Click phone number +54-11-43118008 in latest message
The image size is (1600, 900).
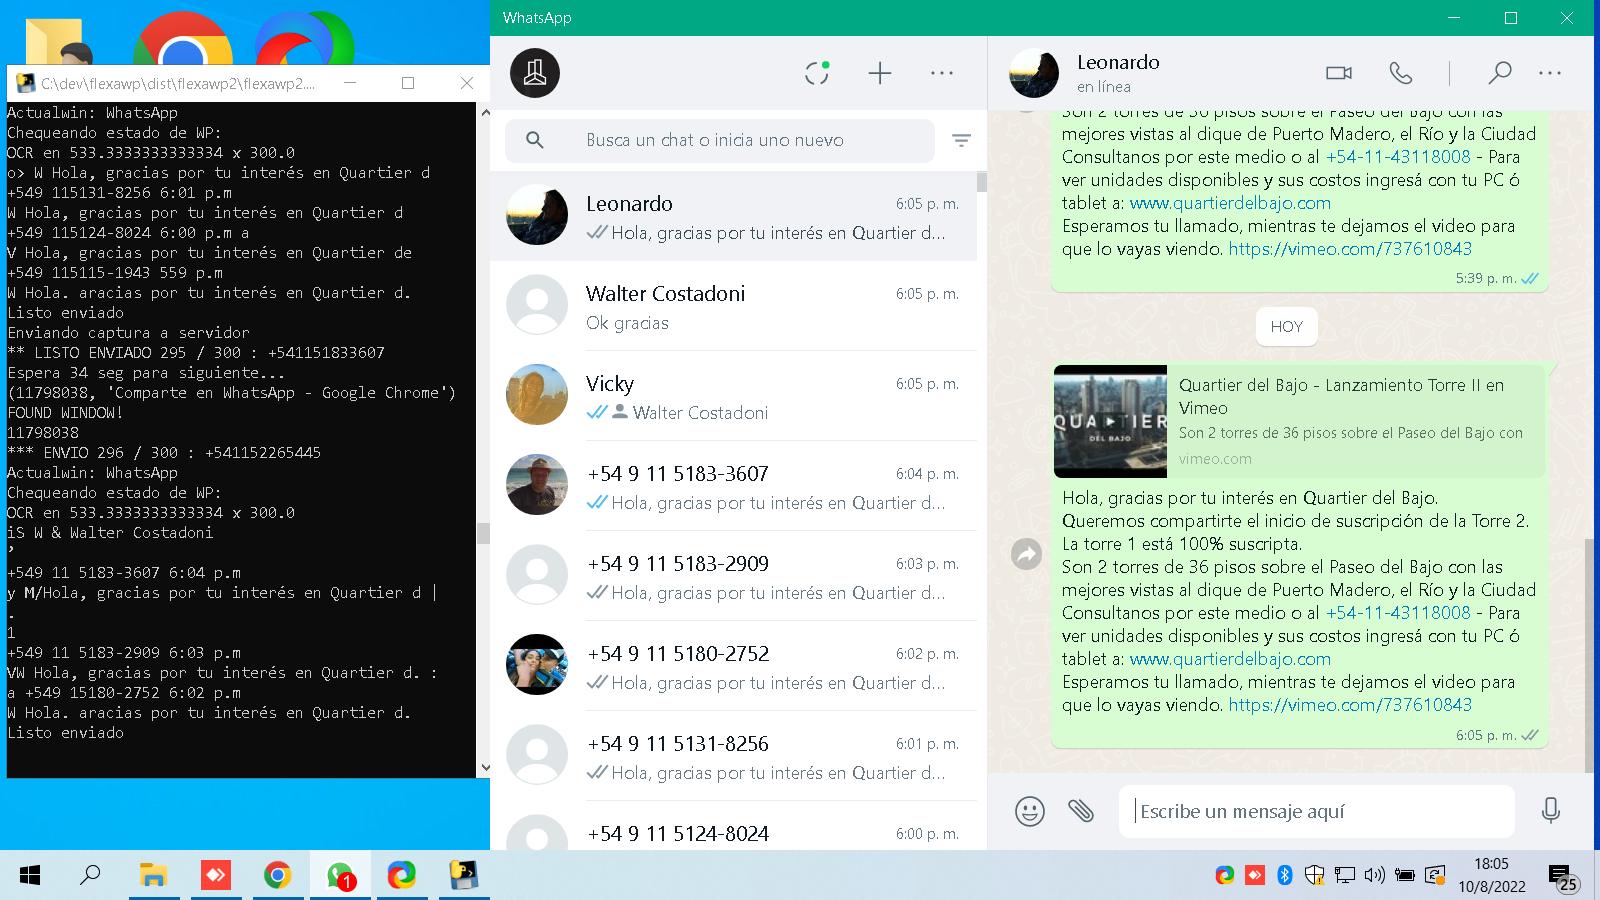(1398, 613)
